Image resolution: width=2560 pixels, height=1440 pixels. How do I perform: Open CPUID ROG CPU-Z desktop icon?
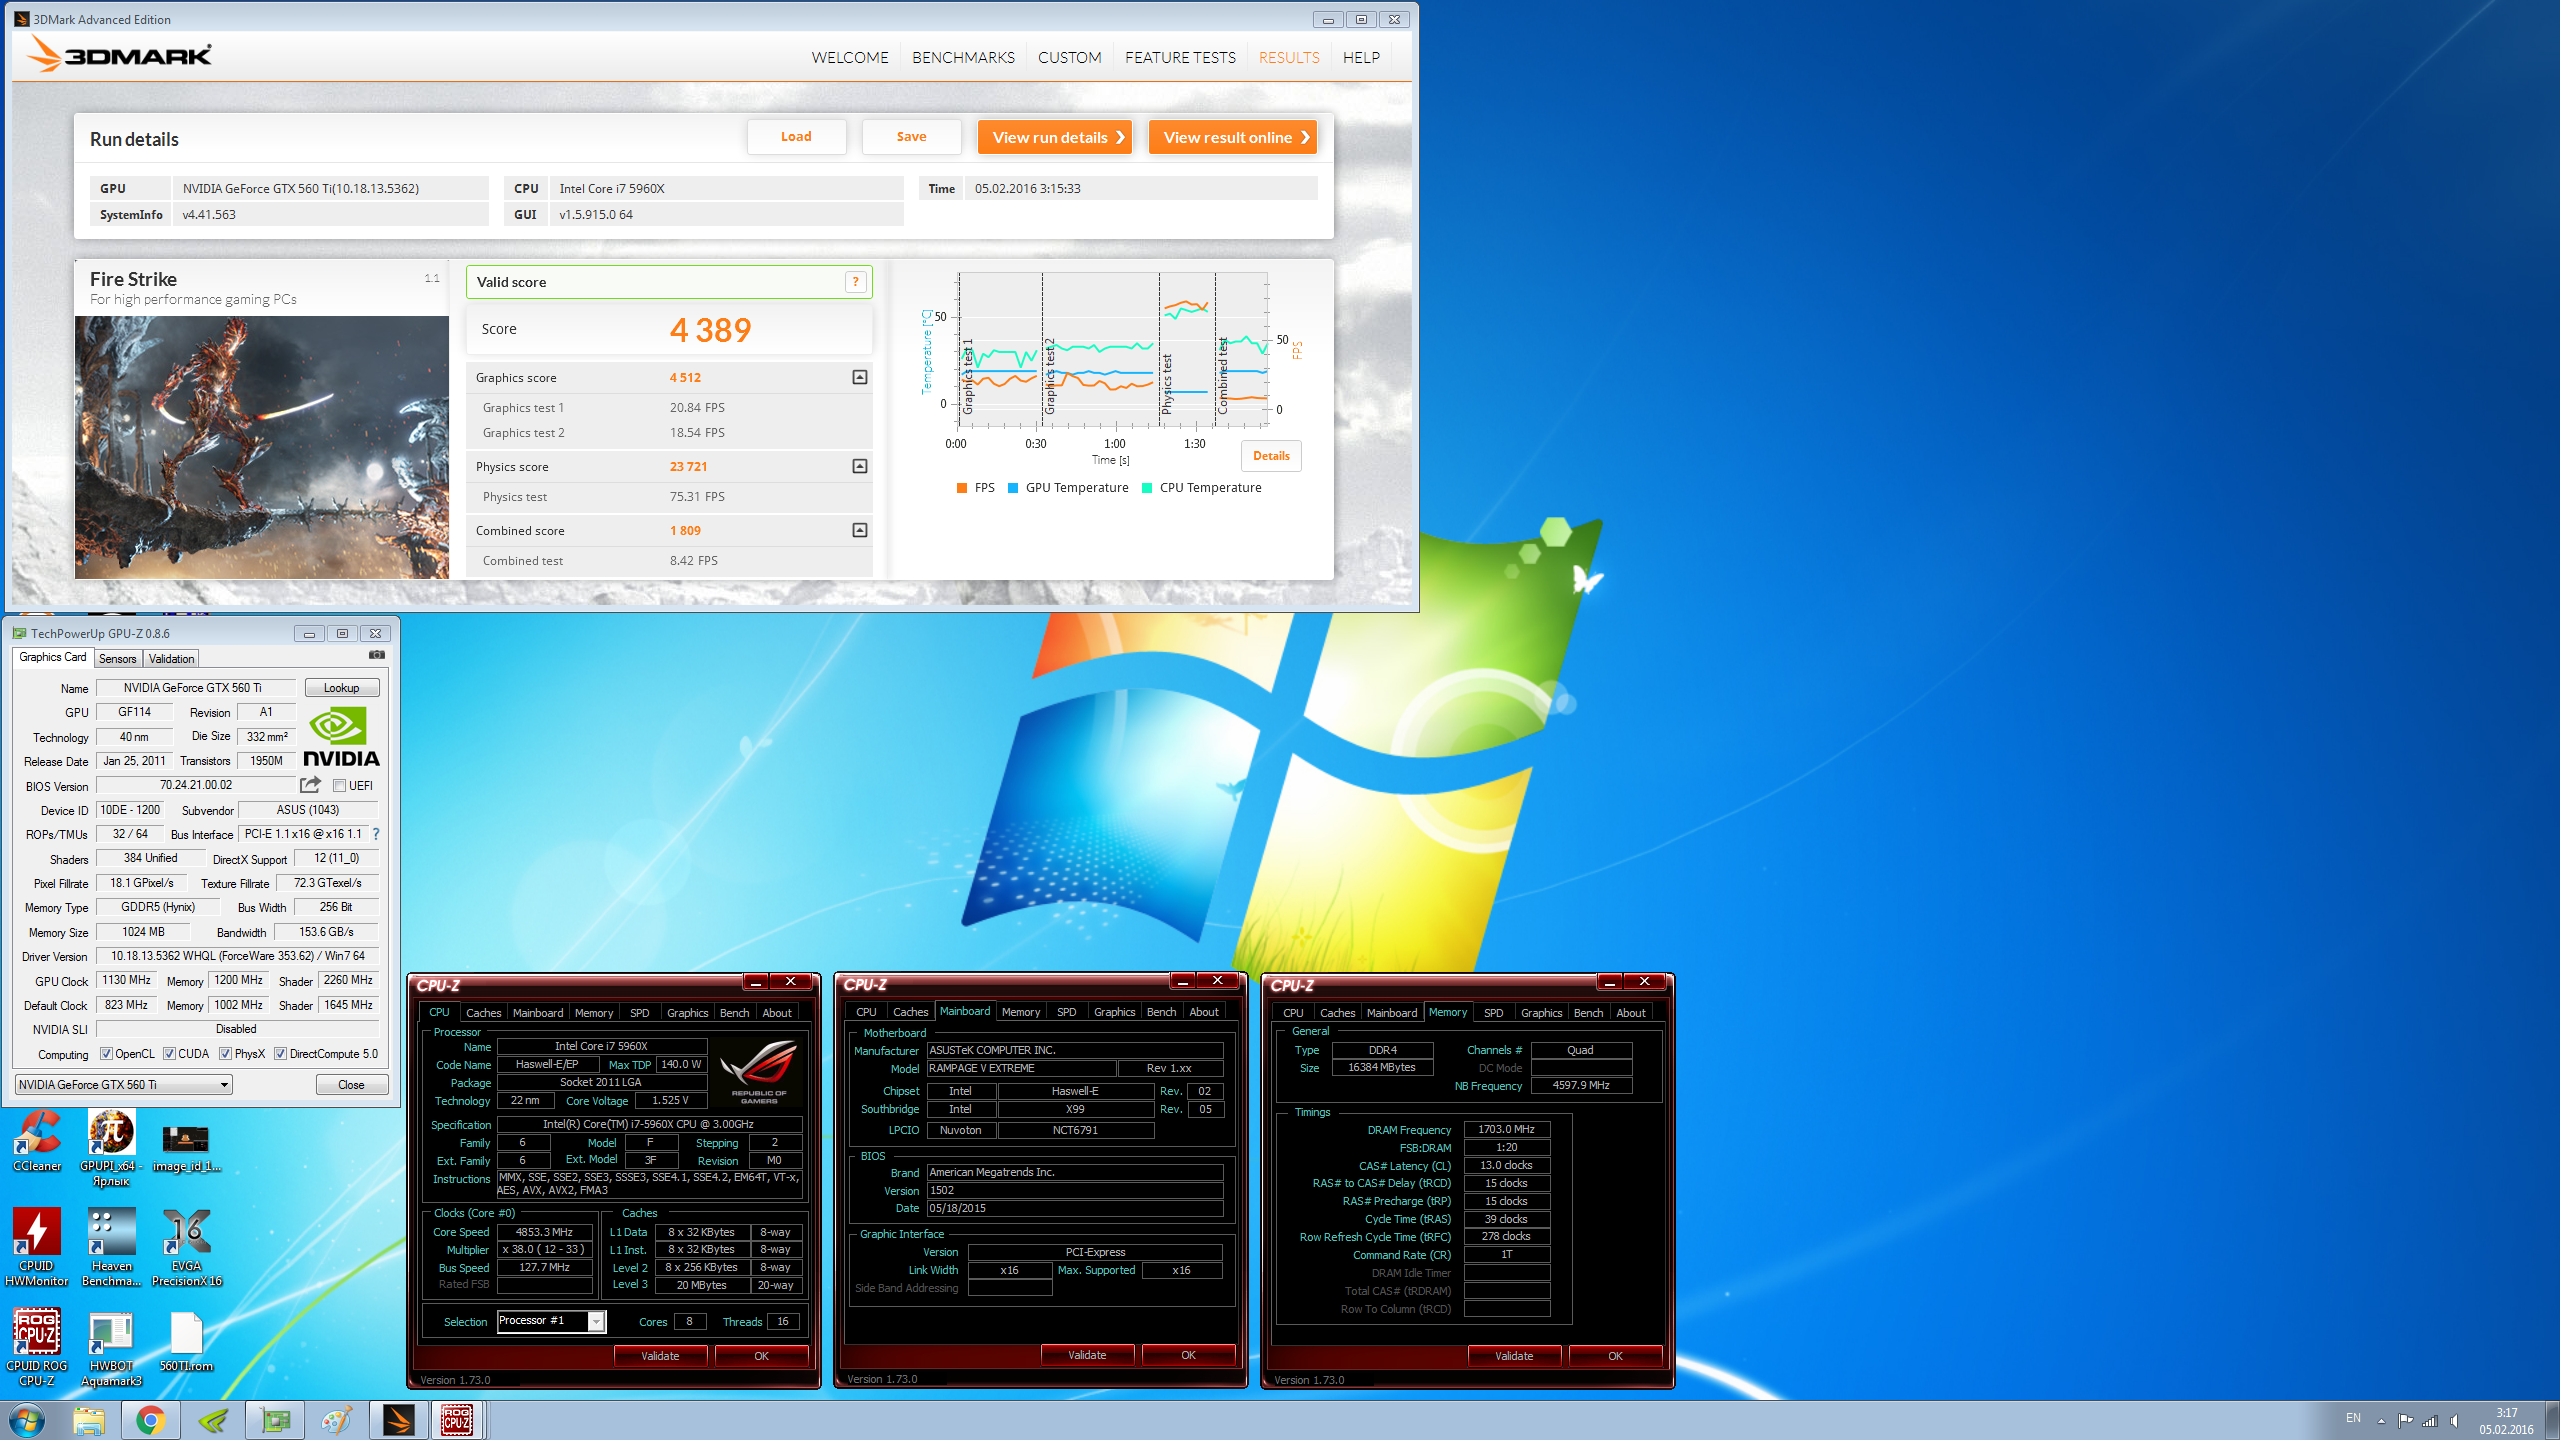(37, 1347)
